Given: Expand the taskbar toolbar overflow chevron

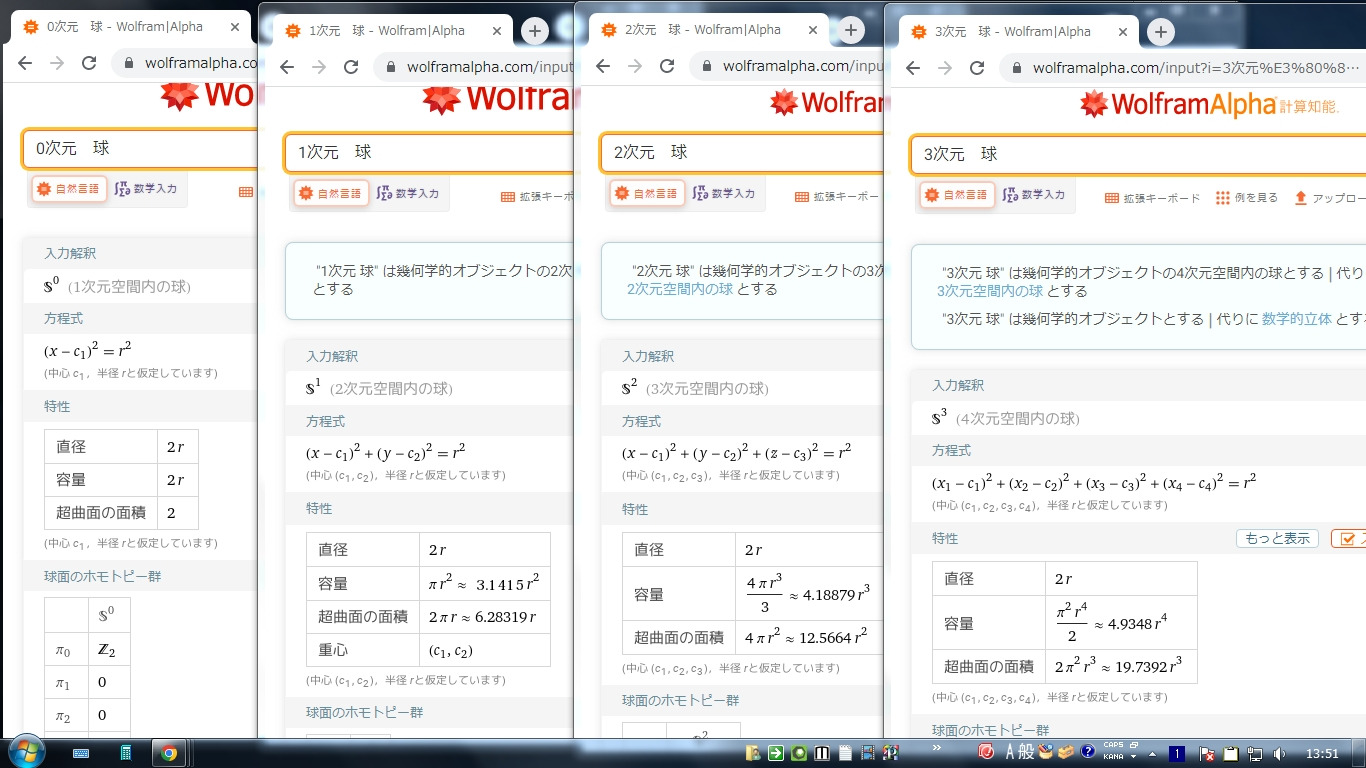Looking at the screenshot, I should pyautogui.click(x=936, y=748).
